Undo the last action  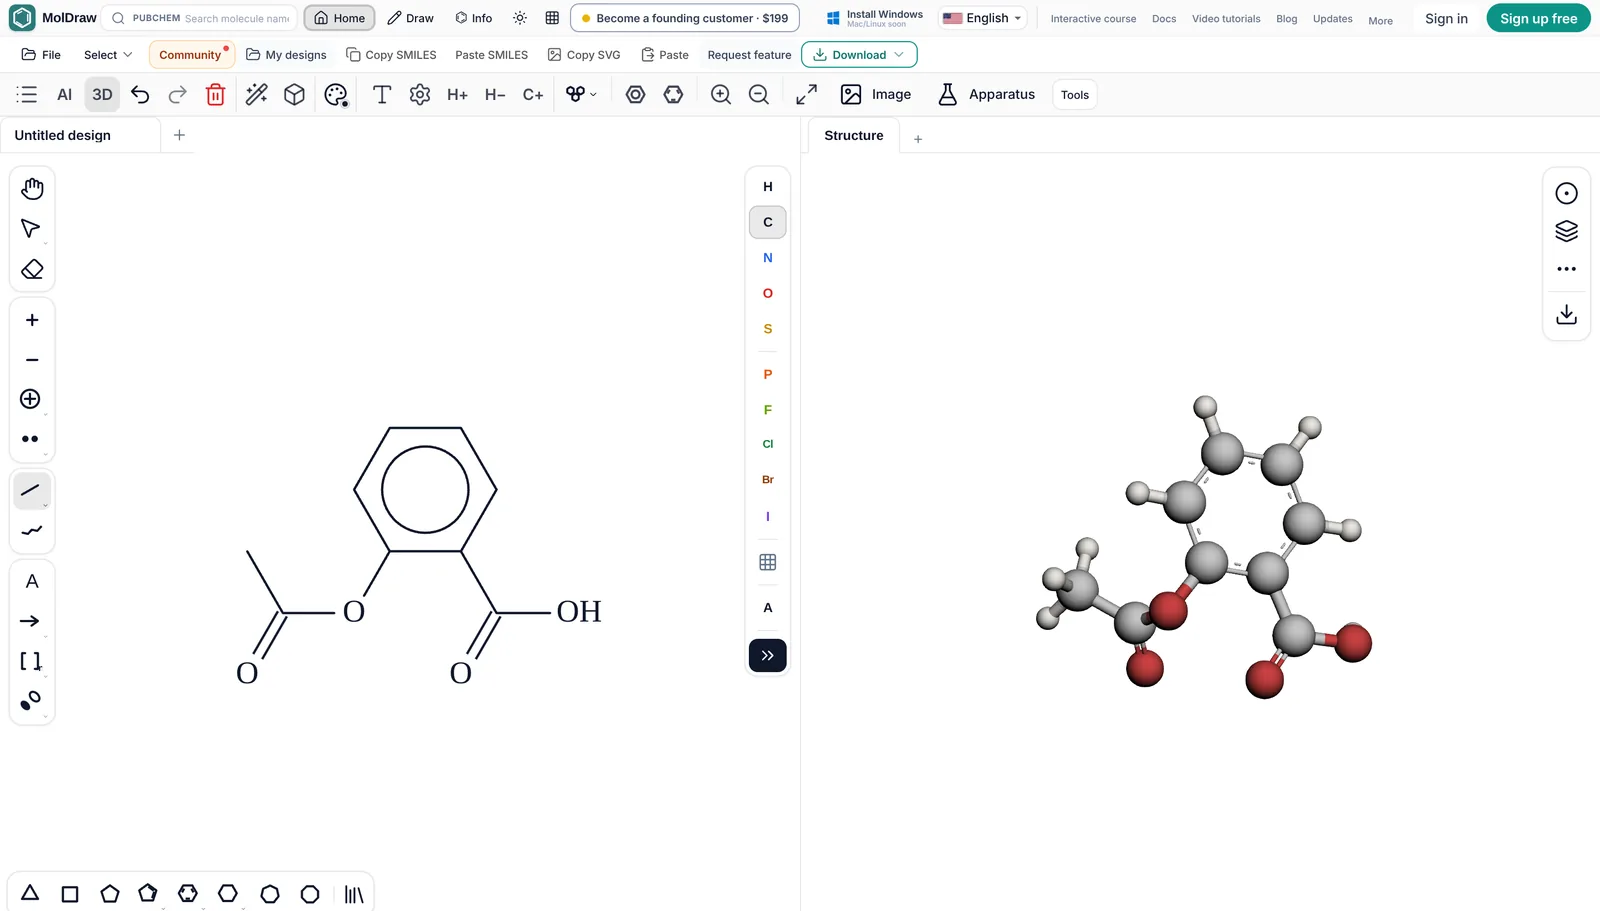click(x=140, y=94)
